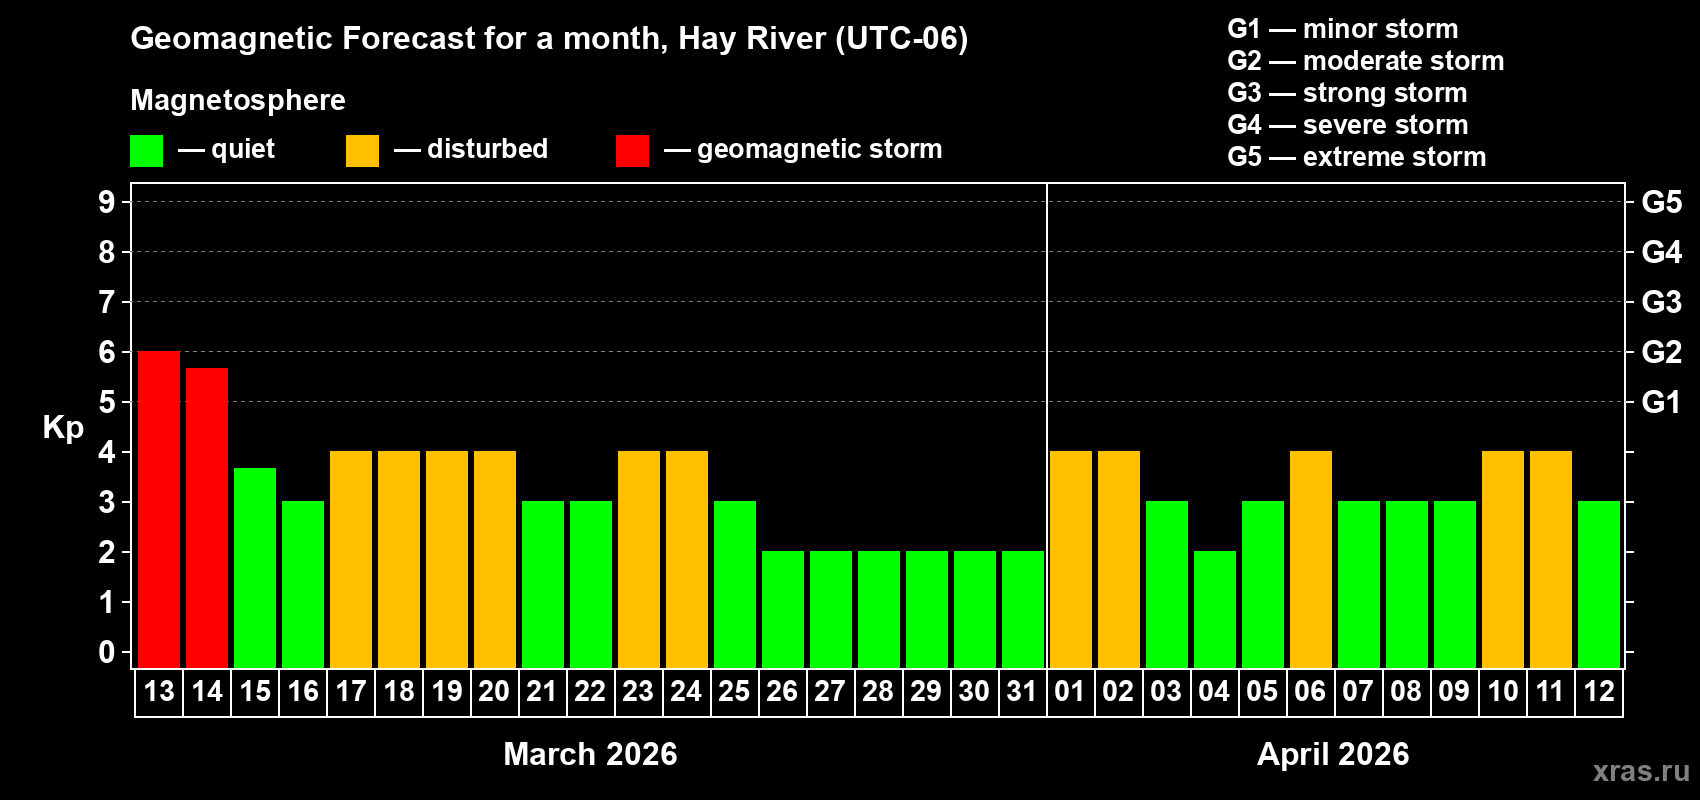Click the date label 30 on the axis
Viewport: 1700px width, 800px height.
(975, 692)
